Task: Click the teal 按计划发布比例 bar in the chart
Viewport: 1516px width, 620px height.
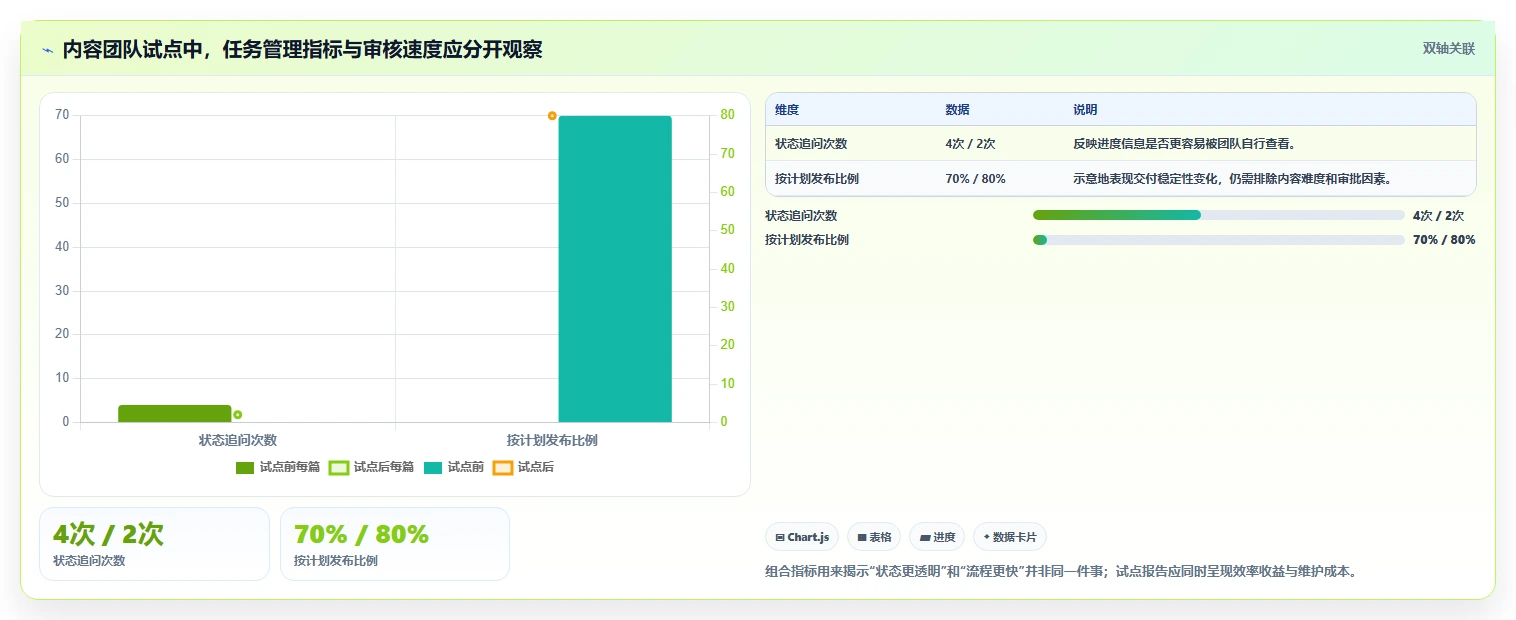Action: pyautogui.click(x=615, y=269)
